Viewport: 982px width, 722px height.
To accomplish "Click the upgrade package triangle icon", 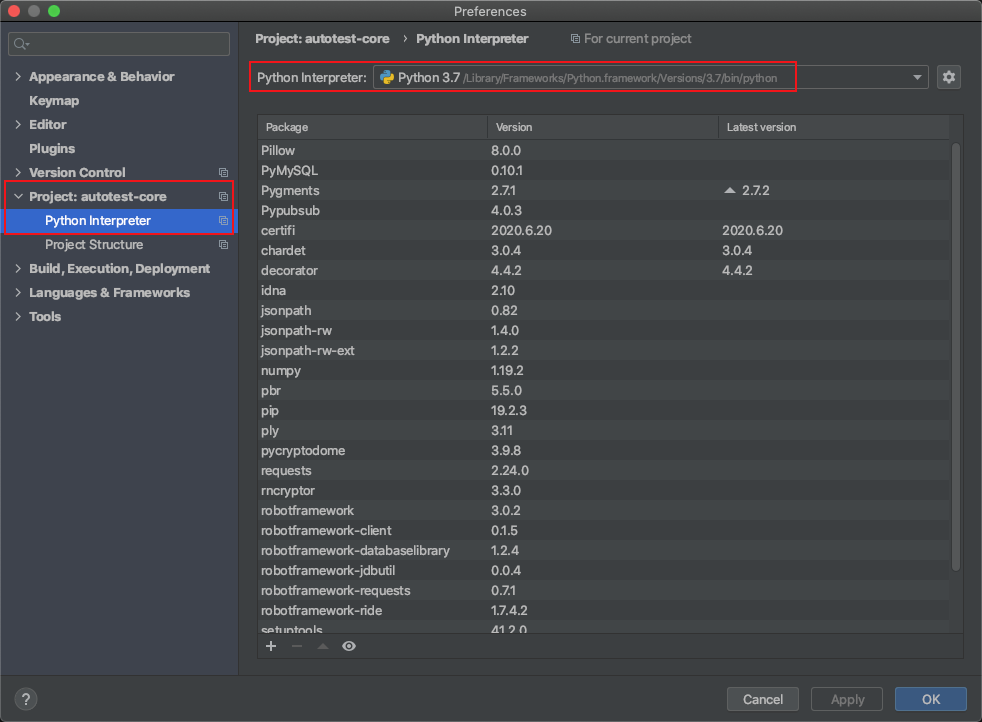I will [323, 646].
